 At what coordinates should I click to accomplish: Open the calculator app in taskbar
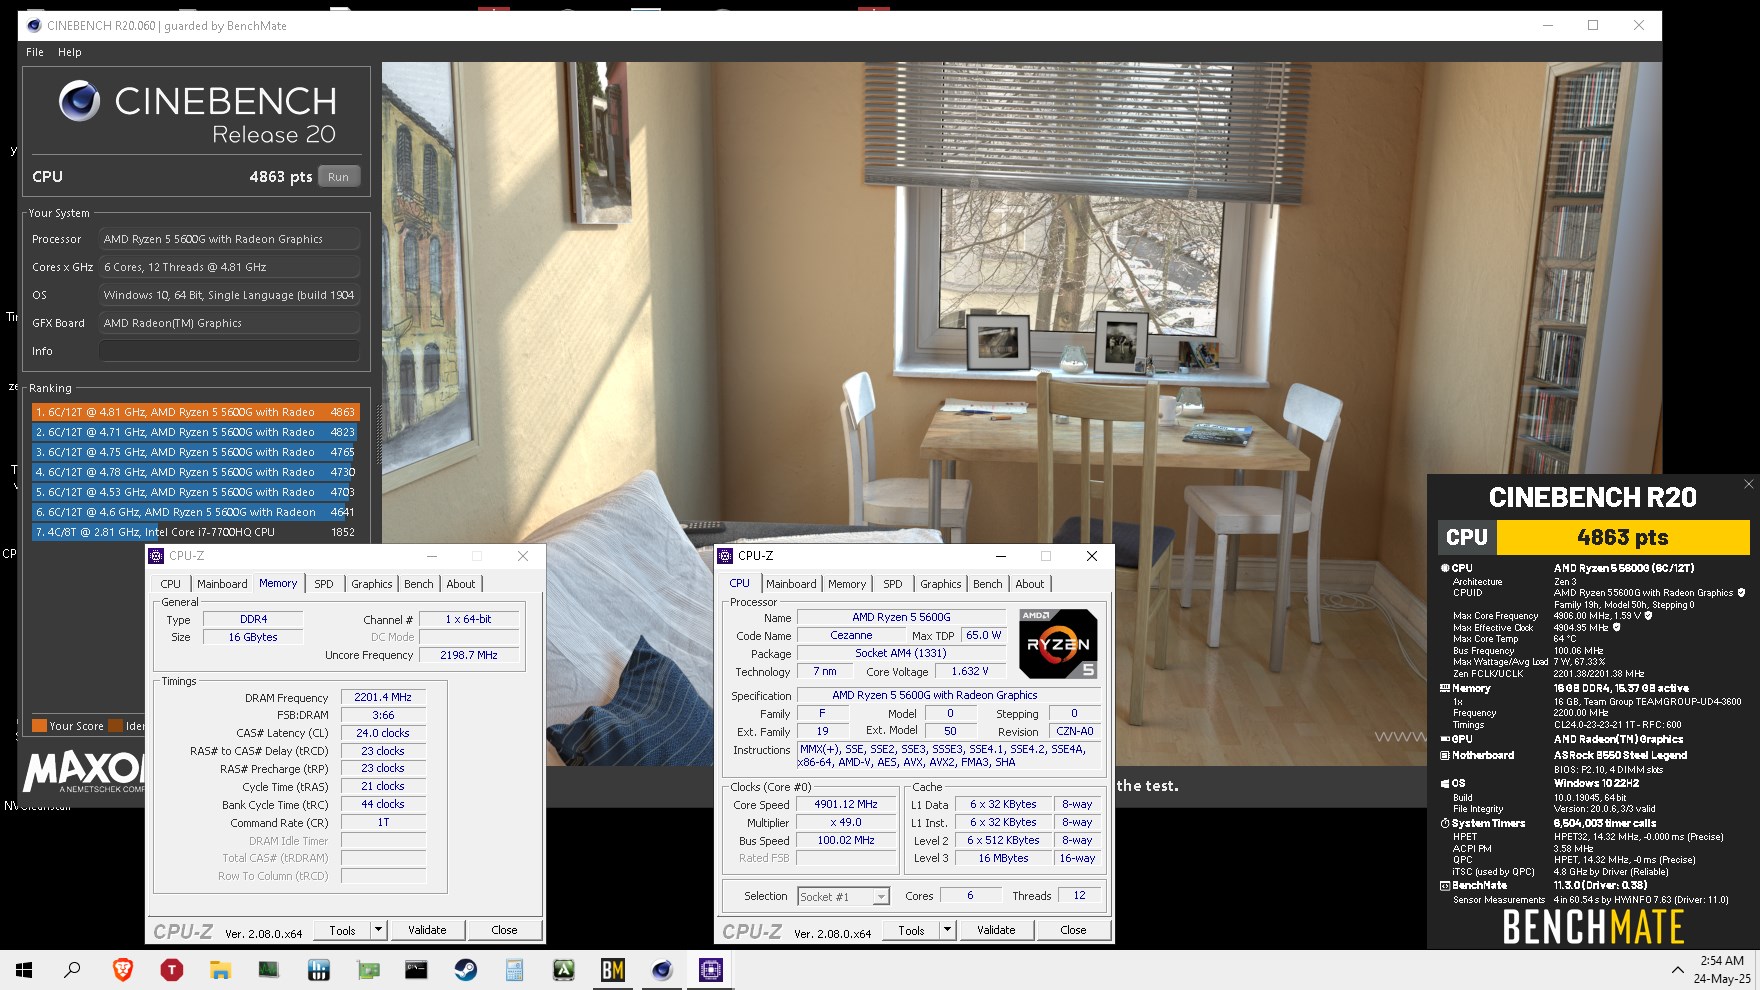point(514,969)
